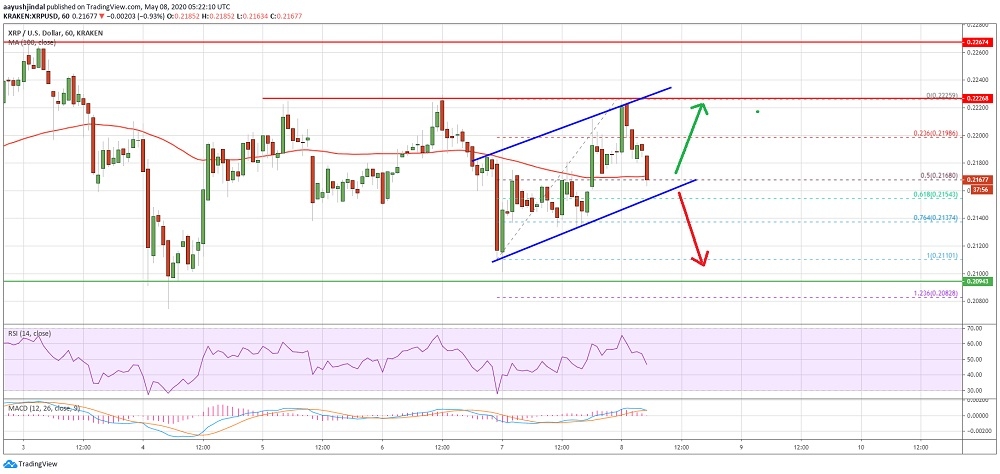Click the 70.00 level on the RSI axis

[x=974, y=328]
